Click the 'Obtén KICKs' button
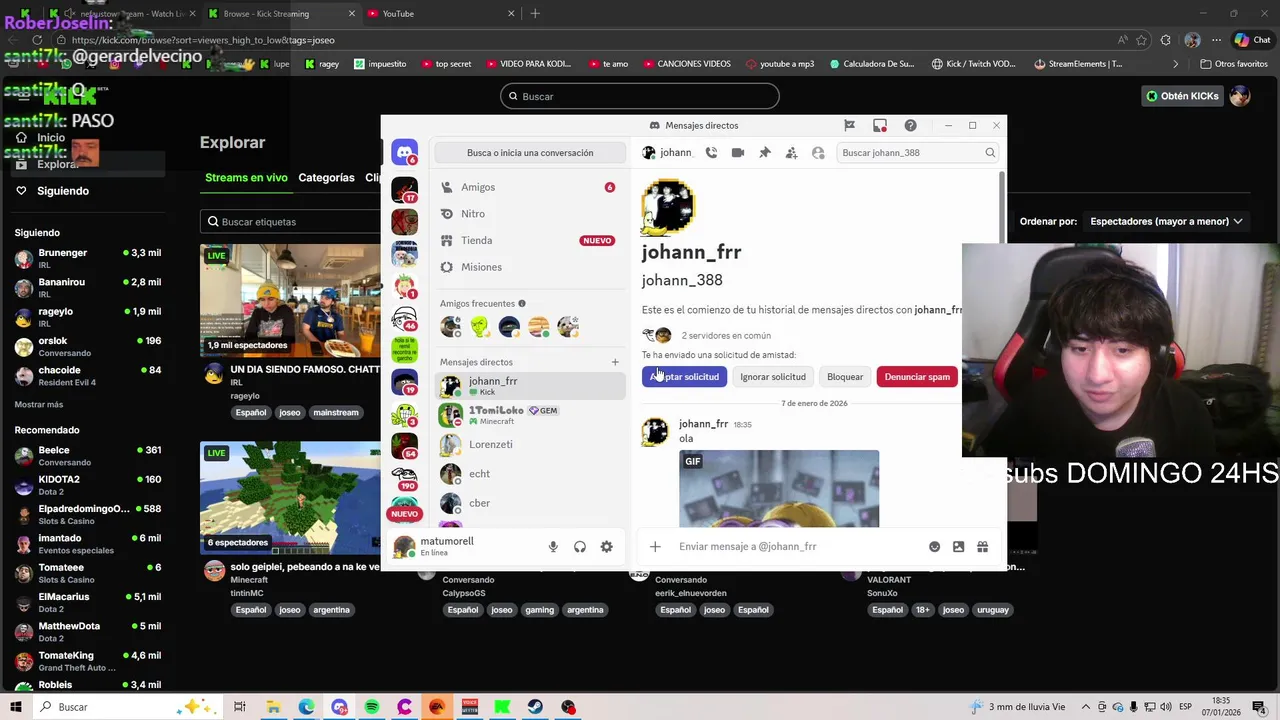 click(x=1182, y=96)
